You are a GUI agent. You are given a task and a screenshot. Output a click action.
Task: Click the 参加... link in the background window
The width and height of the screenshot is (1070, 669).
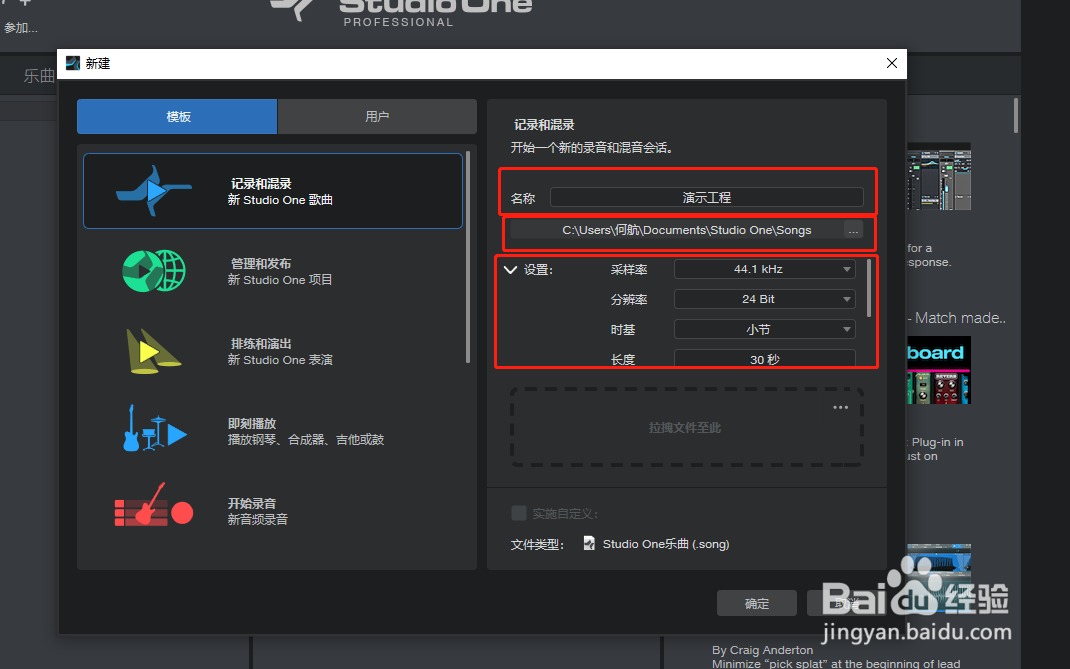(20, 28)
